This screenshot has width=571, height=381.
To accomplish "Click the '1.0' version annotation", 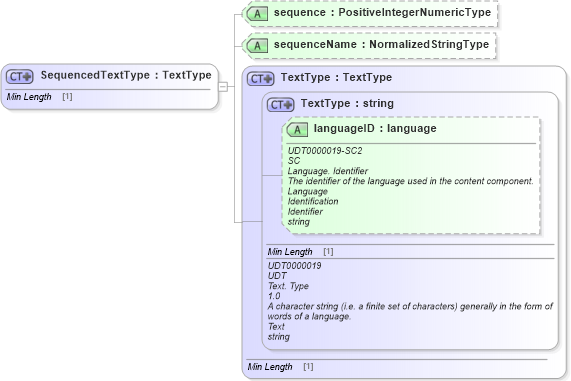I will click(x=274, y=296).
